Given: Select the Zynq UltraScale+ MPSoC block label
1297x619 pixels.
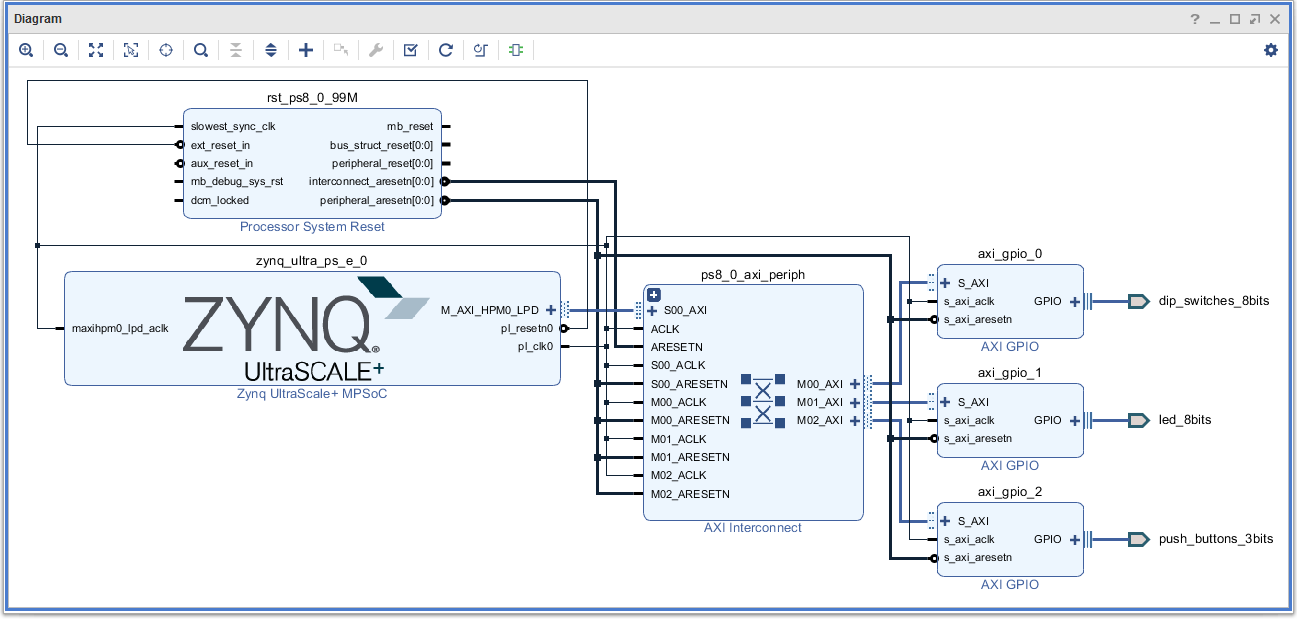Looking at the screenshot, I should click(x=311, y=393).
